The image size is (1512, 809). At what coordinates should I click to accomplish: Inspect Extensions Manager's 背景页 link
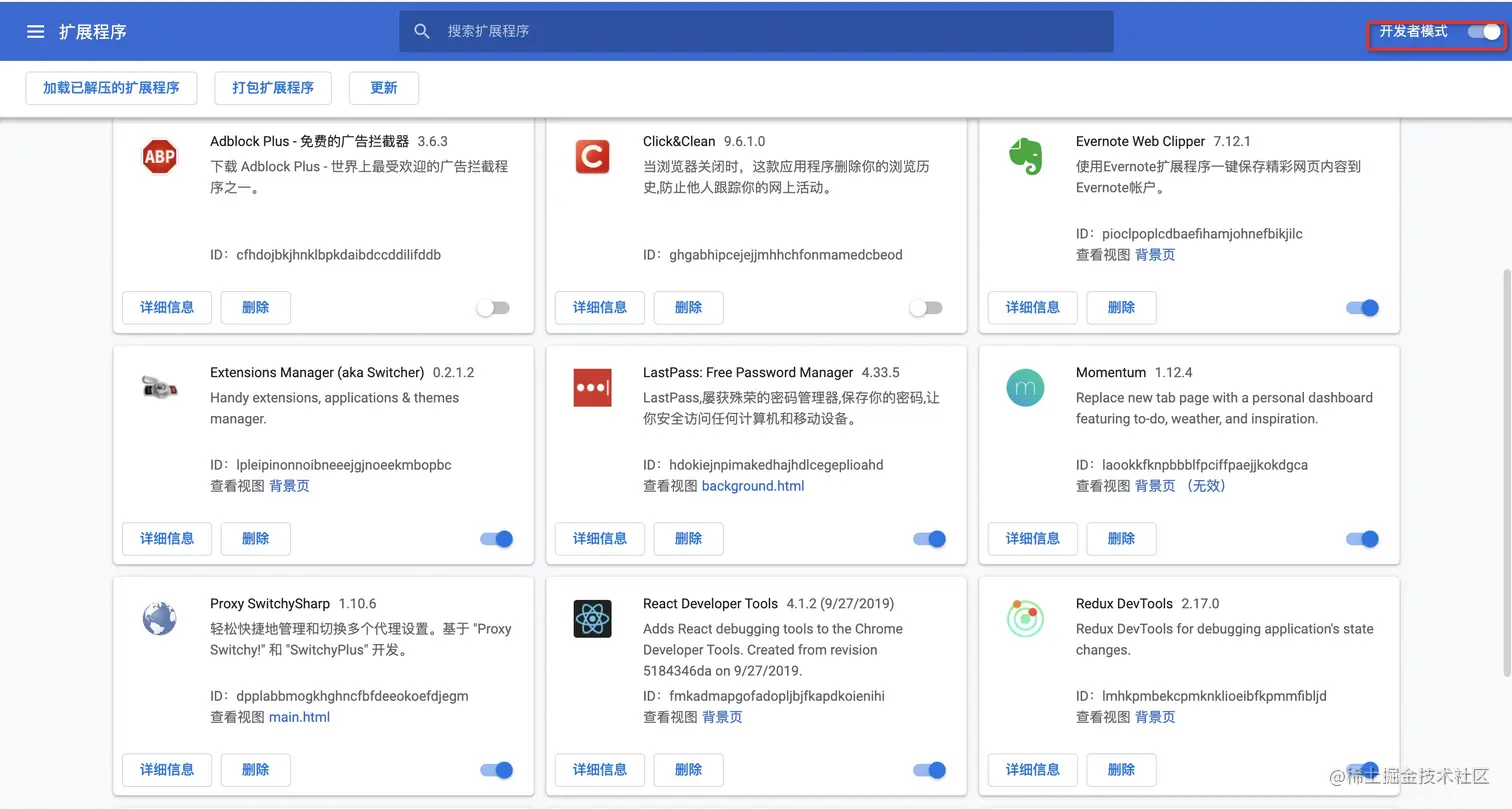pos(289,486)
